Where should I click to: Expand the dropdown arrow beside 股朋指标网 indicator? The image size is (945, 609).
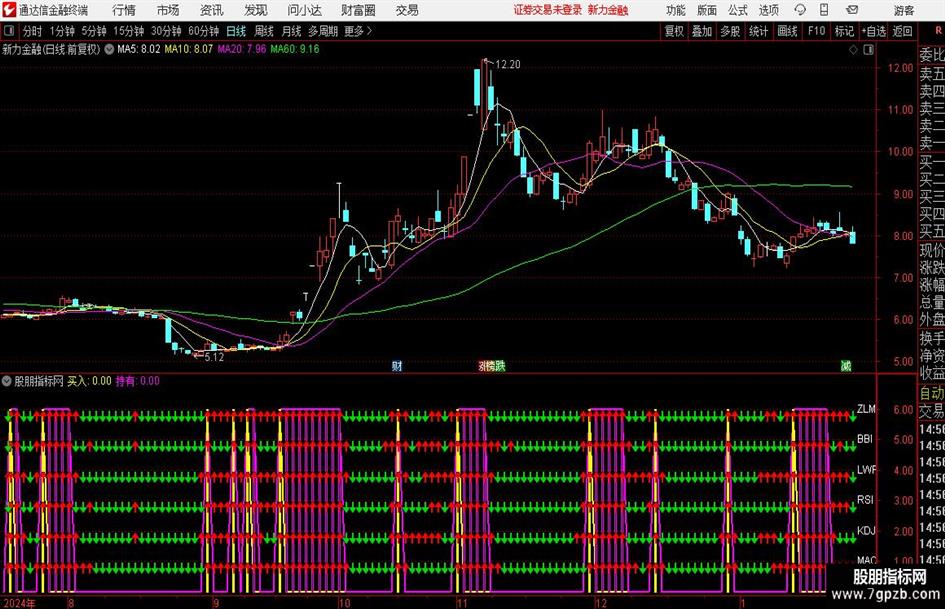pos(7,381)
